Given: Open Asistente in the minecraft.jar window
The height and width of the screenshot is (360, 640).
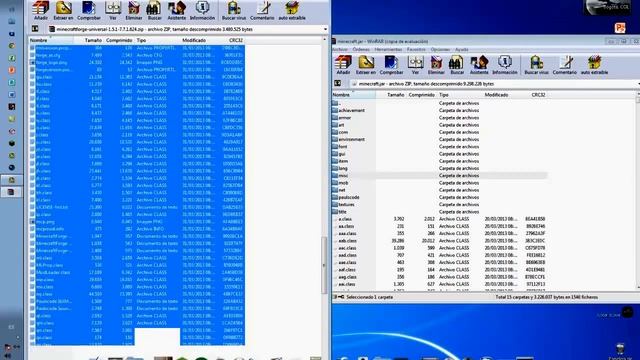Looking at the screenshot, I should pyautogui.click(x=479, y=65).
